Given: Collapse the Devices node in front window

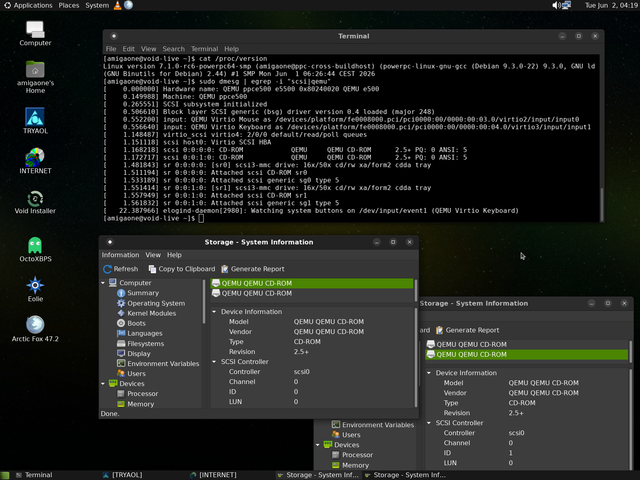Looking at the screenshot, I should pos(103,384).
